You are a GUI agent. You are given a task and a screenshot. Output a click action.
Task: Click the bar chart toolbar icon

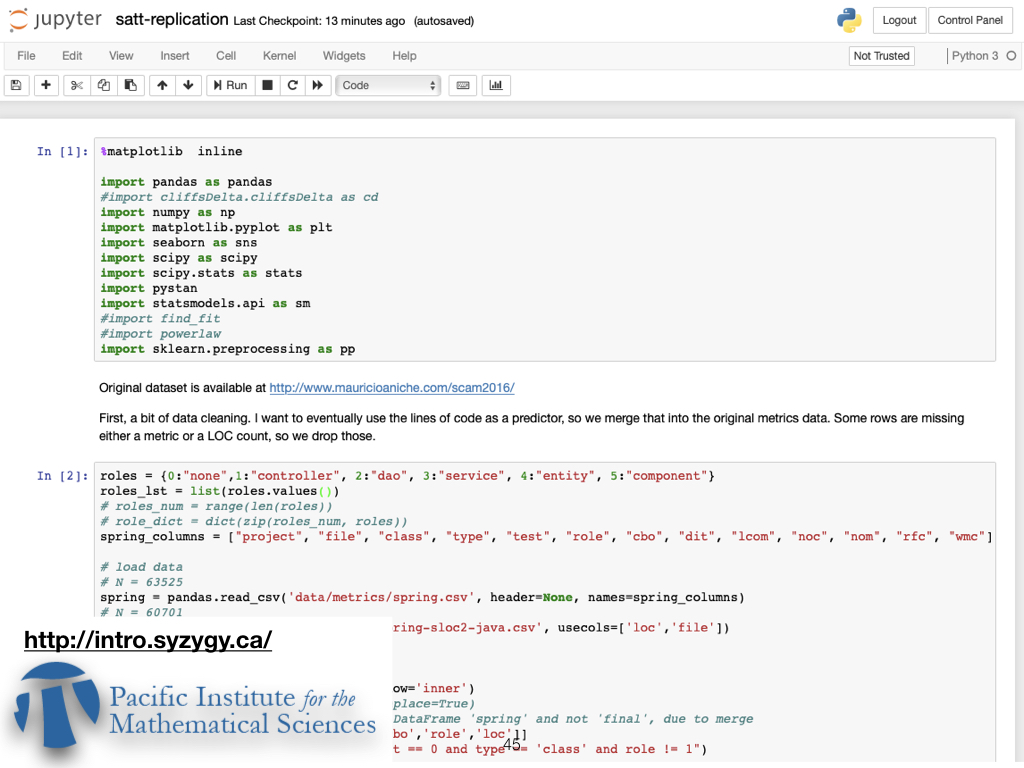(x=496, y=86)
